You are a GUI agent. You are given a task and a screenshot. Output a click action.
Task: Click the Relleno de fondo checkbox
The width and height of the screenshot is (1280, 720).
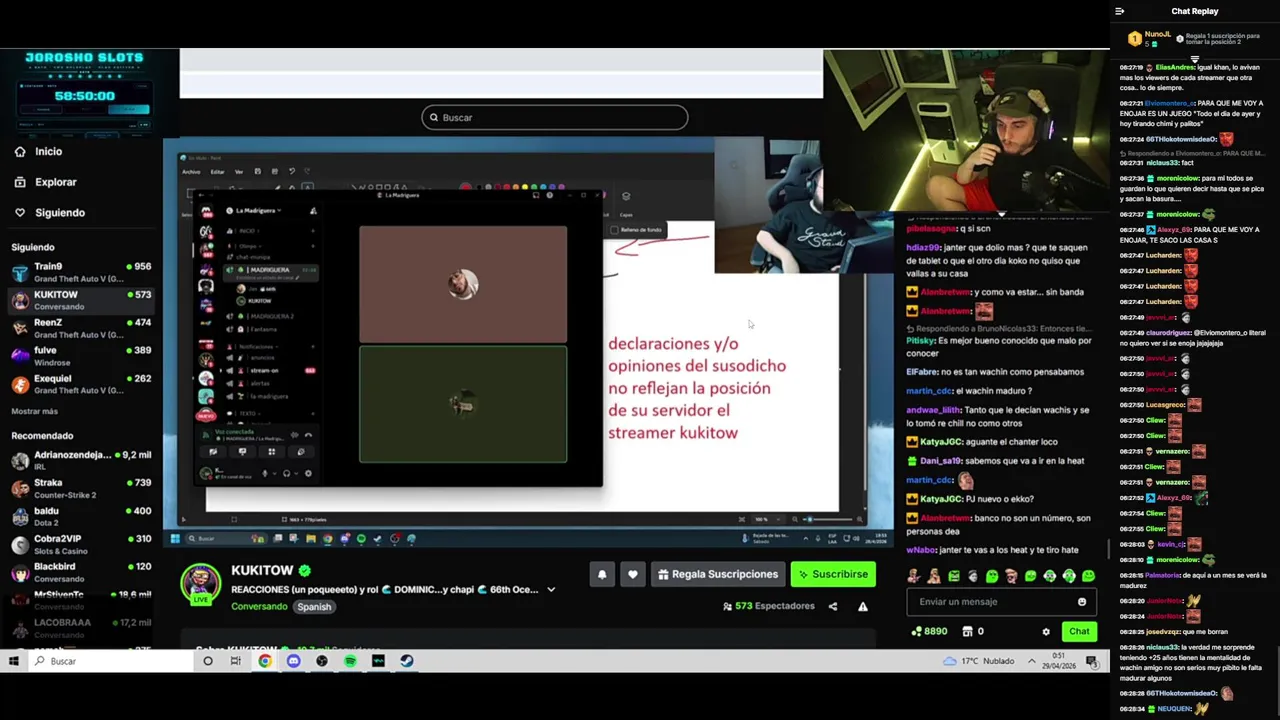[x=614, y=230]
